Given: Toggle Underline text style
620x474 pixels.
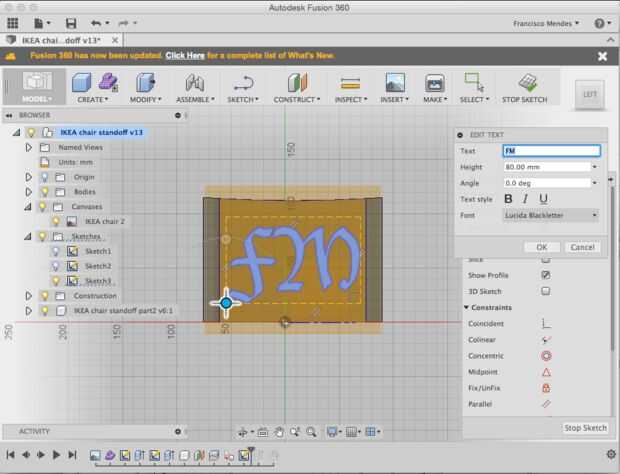Looking at the screenshot, I should point(544,199).
